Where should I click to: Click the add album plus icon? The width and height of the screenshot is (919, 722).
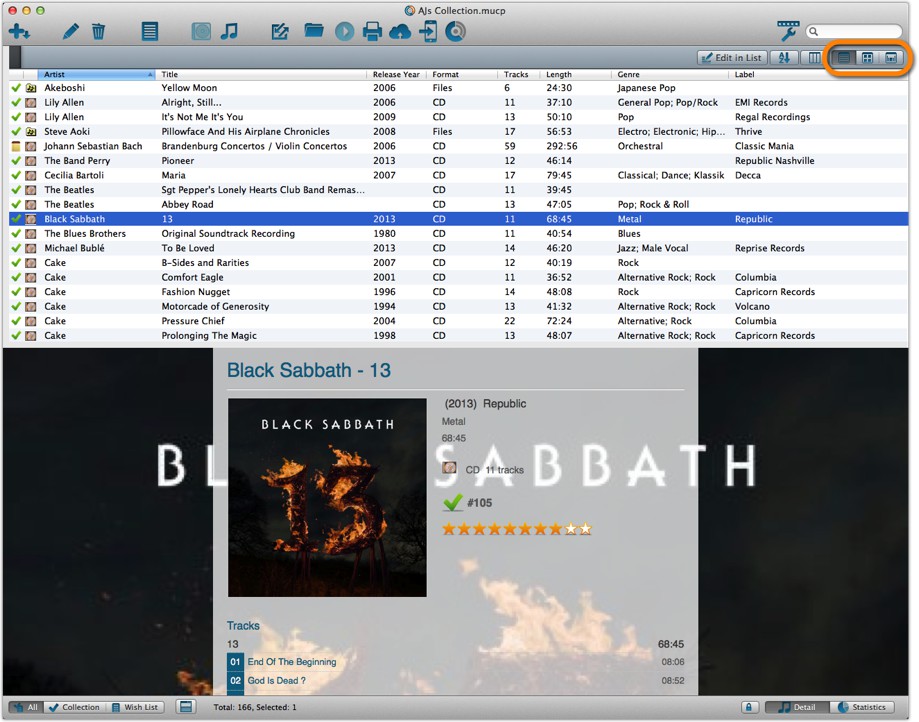coord(19,31)
